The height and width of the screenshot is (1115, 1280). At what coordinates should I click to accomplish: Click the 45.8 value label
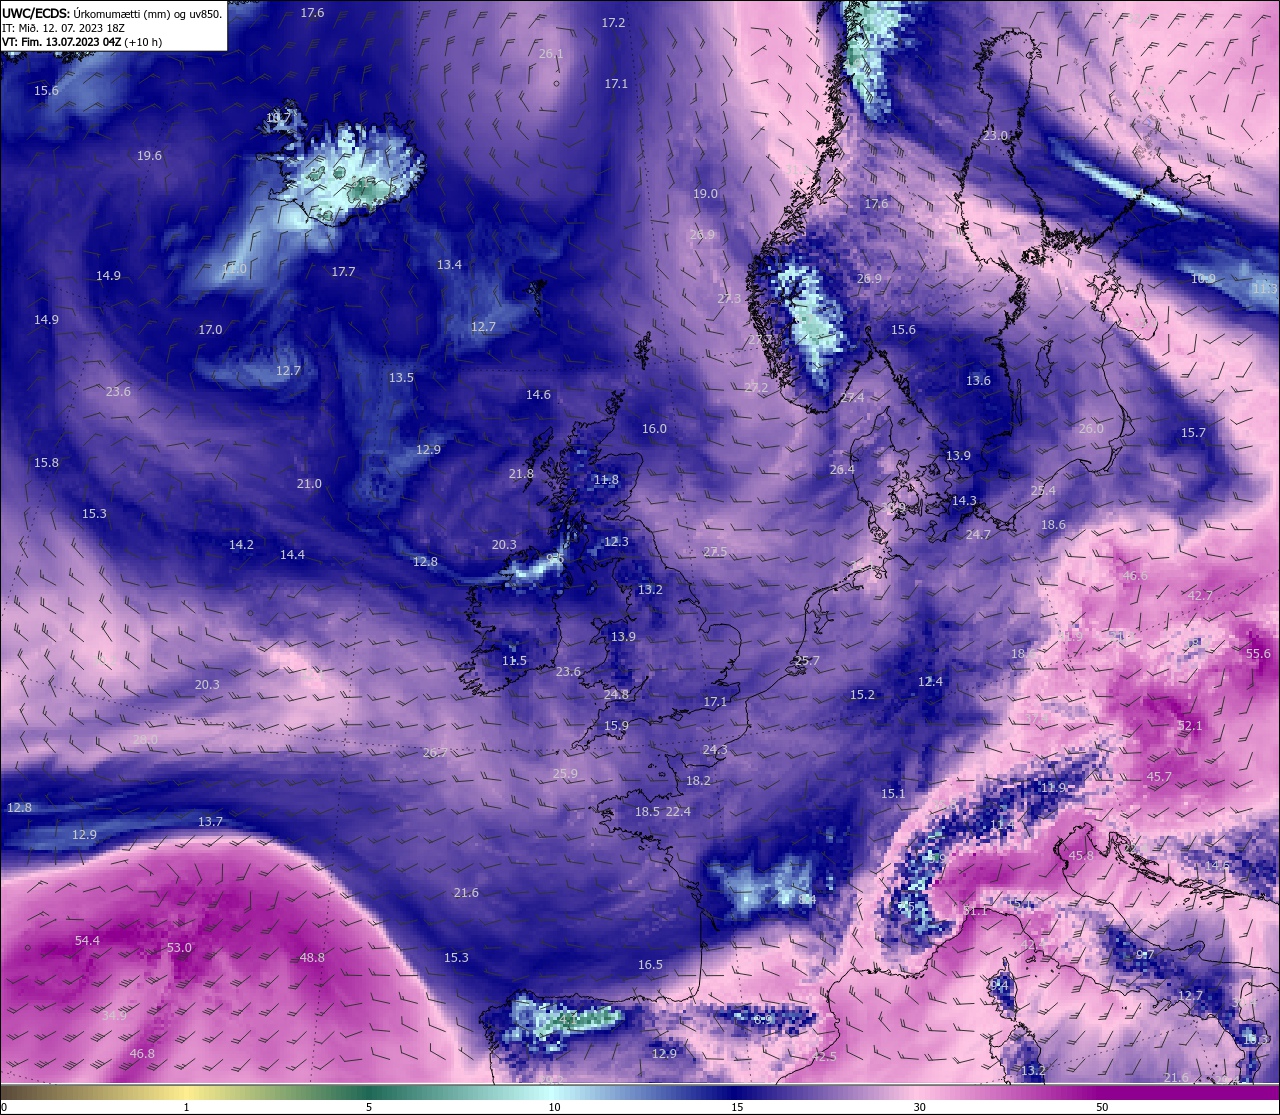[1081, 856]
